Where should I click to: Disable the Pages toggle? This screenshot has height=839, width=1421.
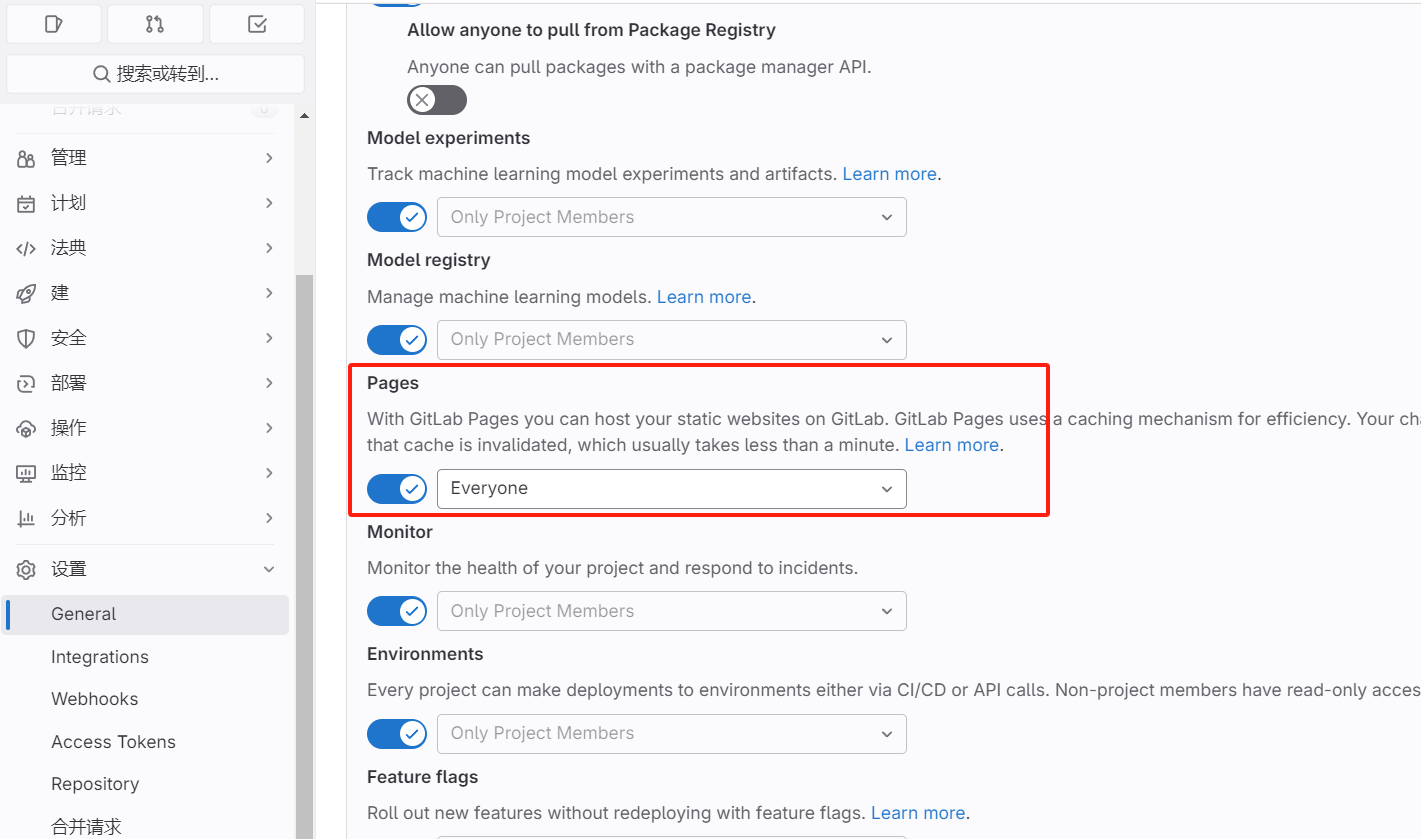(397, 488)
